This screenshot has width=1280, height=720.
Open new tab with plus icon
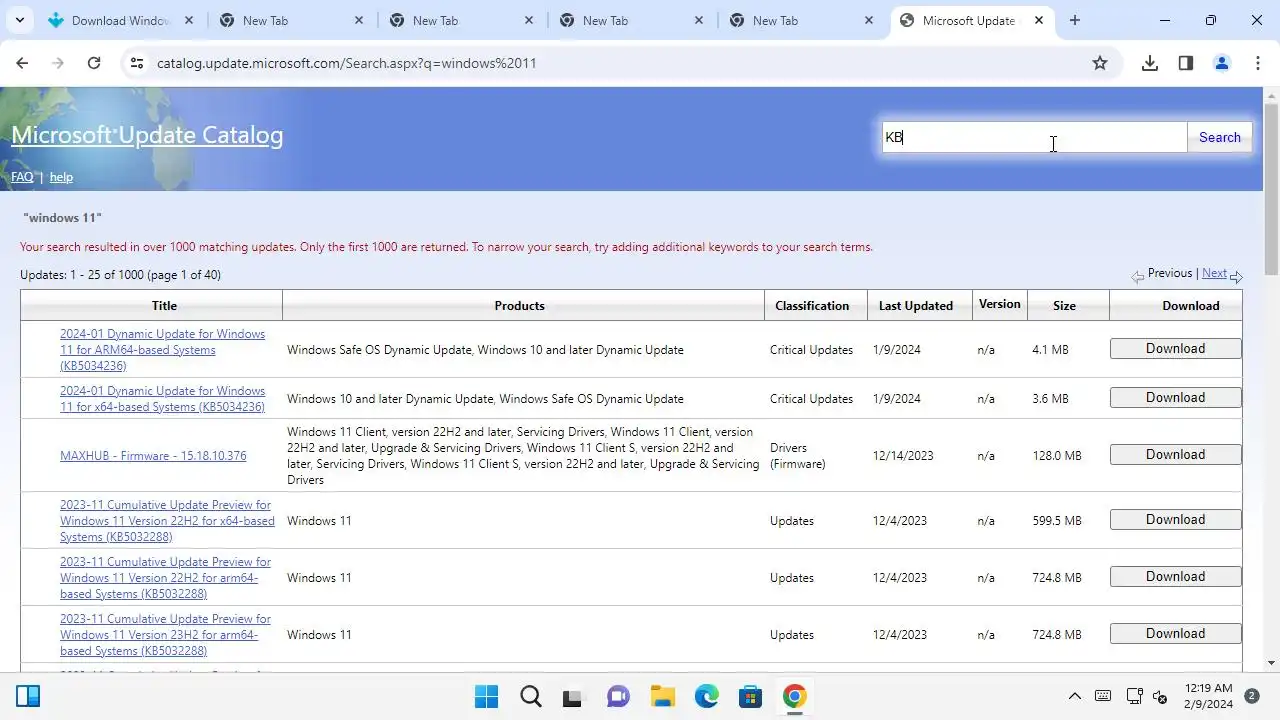coord(1075,20)
